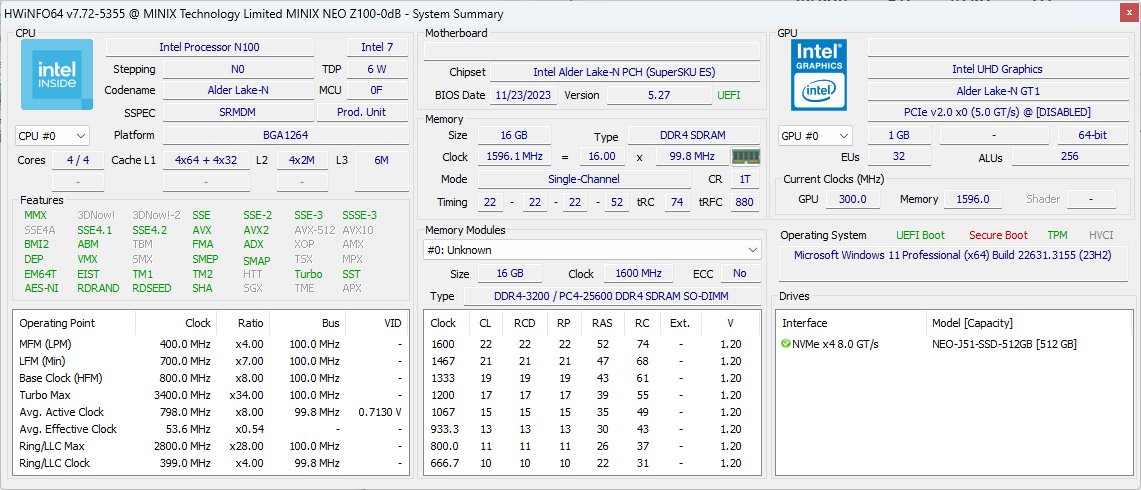Screen dimensions: 1141x490
Task: Click the Intel Inside CPU logo
Action: 57,75
